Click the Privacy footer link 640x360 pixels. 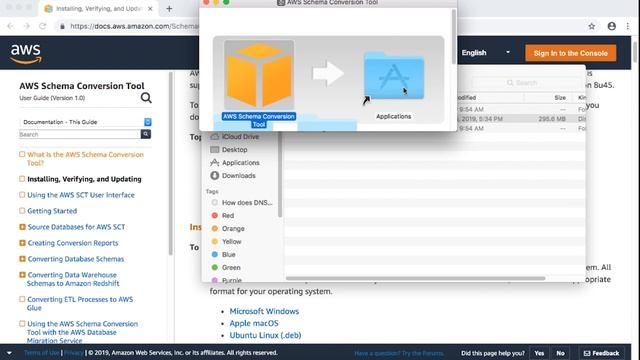pyautogui.click(x=74, y=353)
